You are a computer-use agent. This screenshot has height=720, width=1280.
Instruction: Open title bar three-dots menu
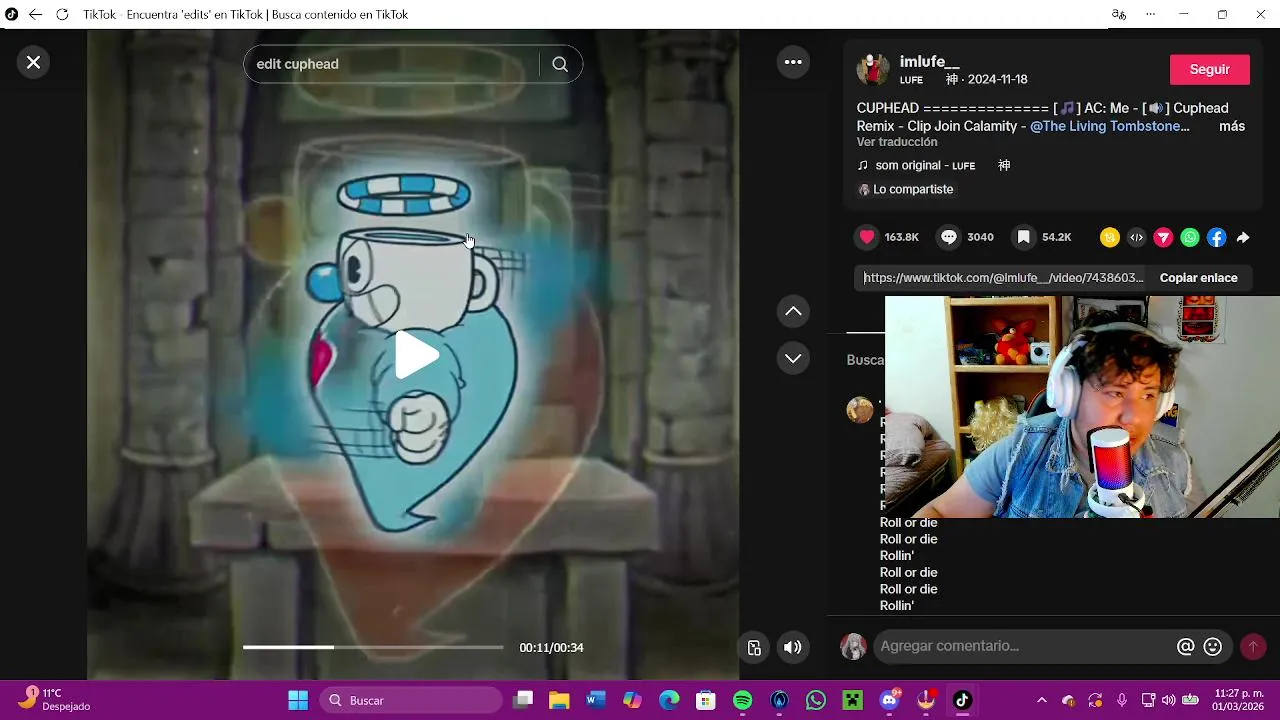point(1150,14)
